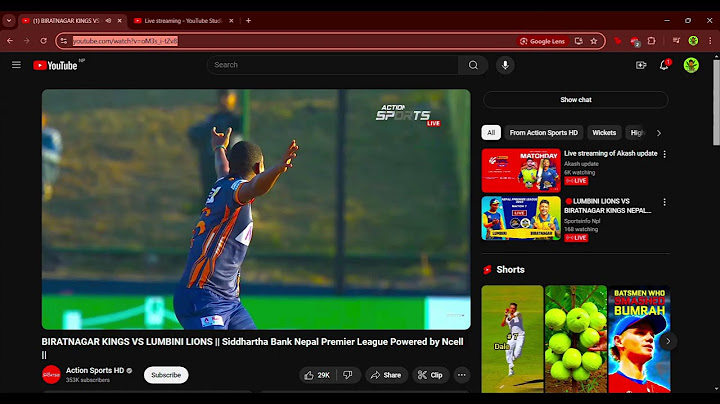720x404 pixels.
Task: Open the tab search dropdown arrow
Action: (x=9, y=21)
